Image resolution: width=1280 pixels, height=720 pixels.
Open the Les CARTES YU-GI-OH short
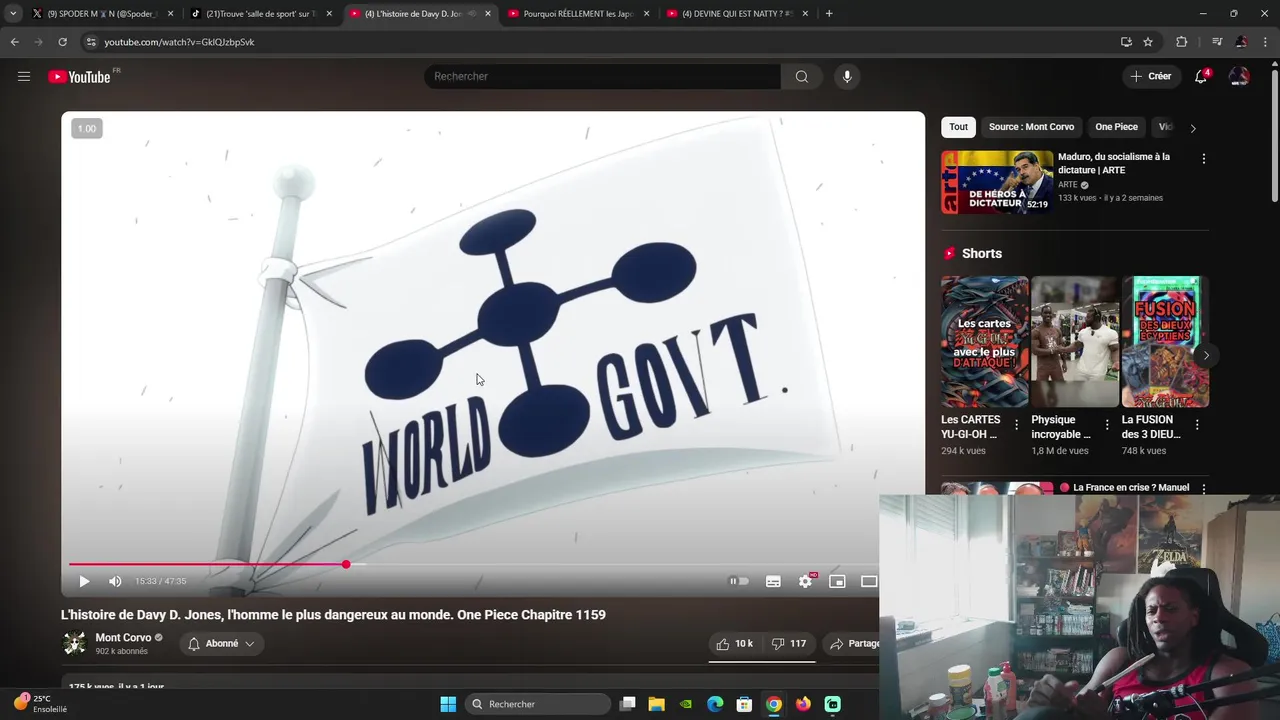(x=984, y=342)
